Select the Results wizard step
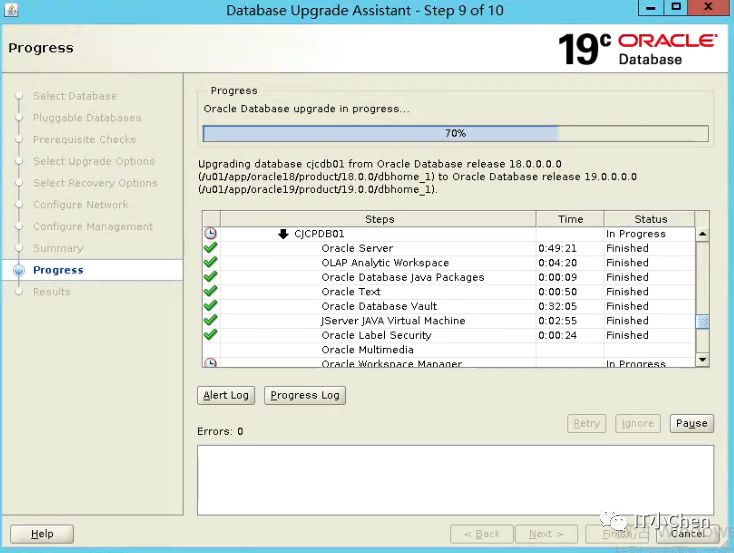This screenshot has height=553, width=734. pos(51,292)
